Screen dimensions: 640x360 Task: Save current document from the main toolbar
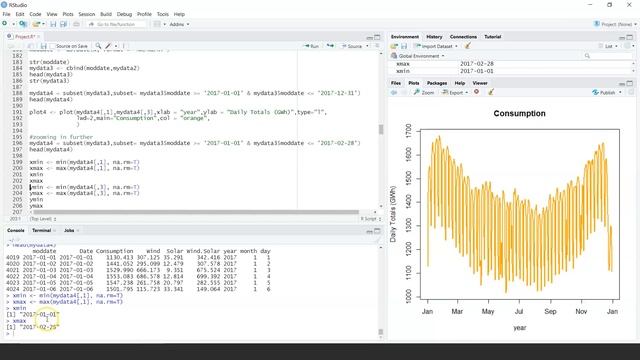(x=53, y=24)
